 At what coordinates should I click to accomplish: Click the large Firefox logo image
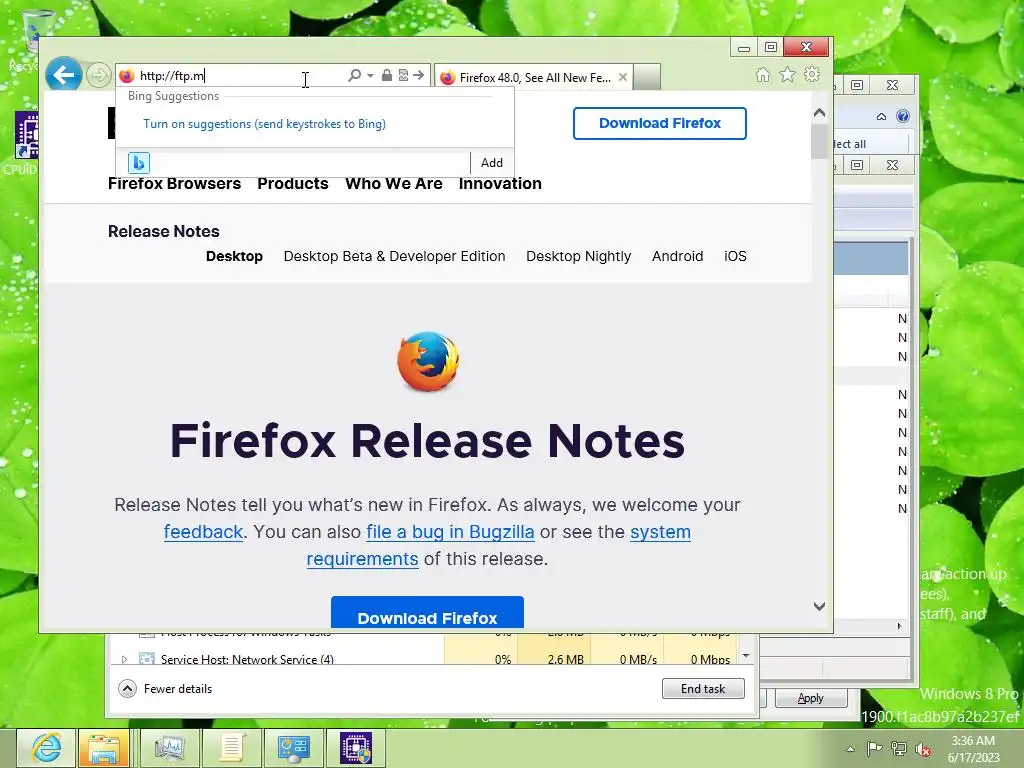pos(428,361)
